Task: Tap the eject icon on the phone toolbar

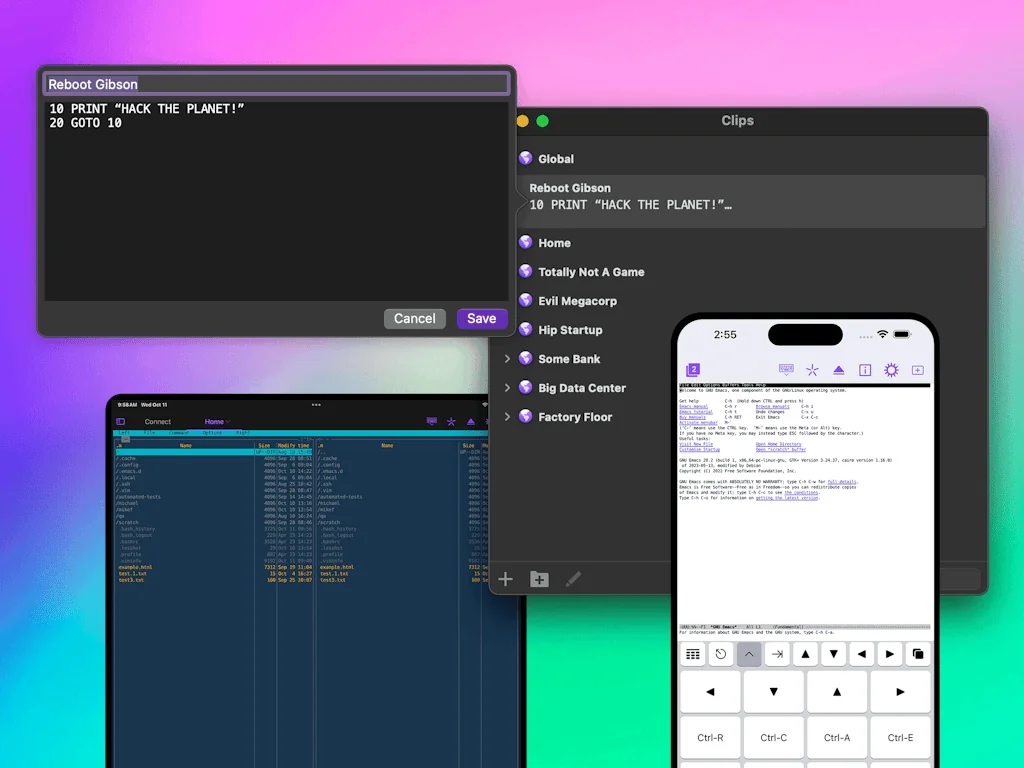Action: (x=839, y=369)
